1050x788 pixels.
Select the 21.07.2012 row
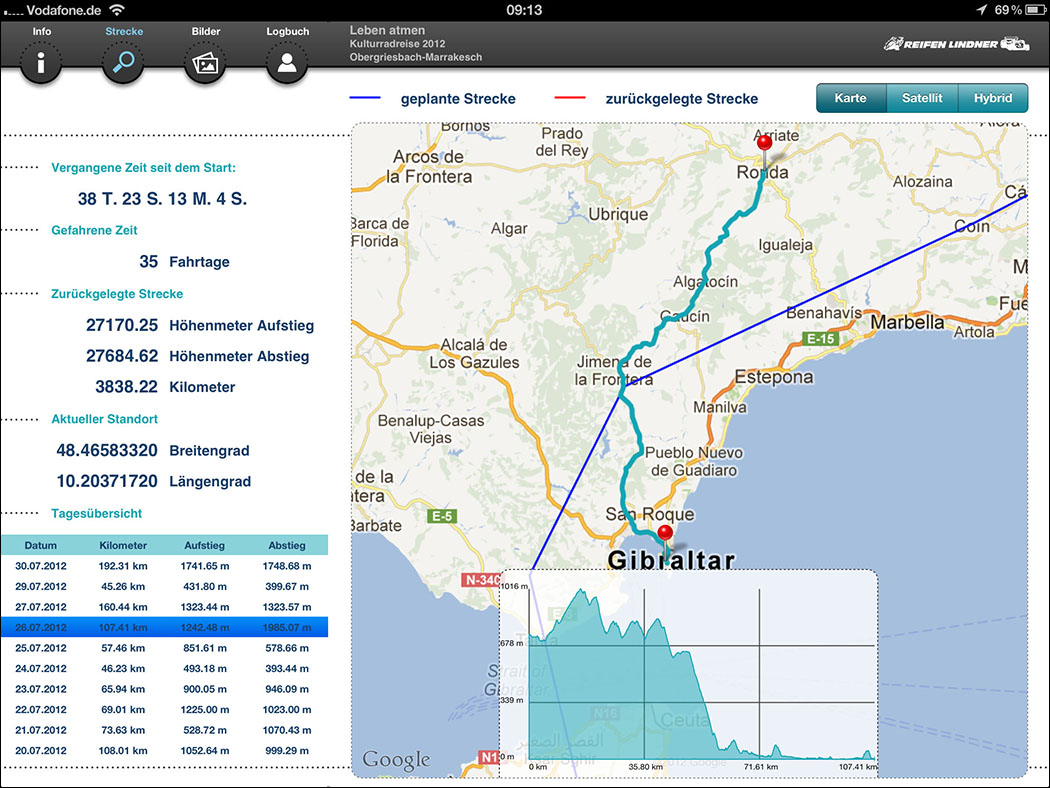[x=164, y=730]
